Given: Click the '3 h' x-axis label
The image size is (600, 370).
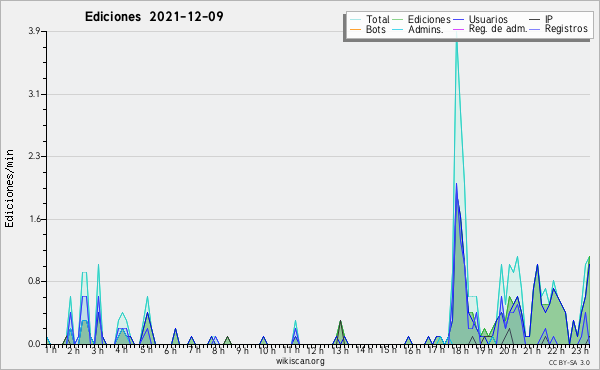Looking at the screenshot, I should [98, 350].
